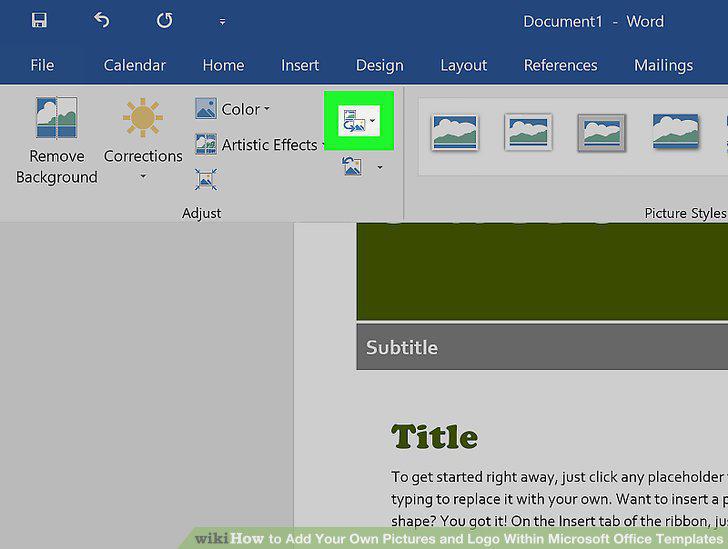Expand the Change Picture dropdown arrow
This screenshot has width=728, height=549.
[x=372, y=121]
